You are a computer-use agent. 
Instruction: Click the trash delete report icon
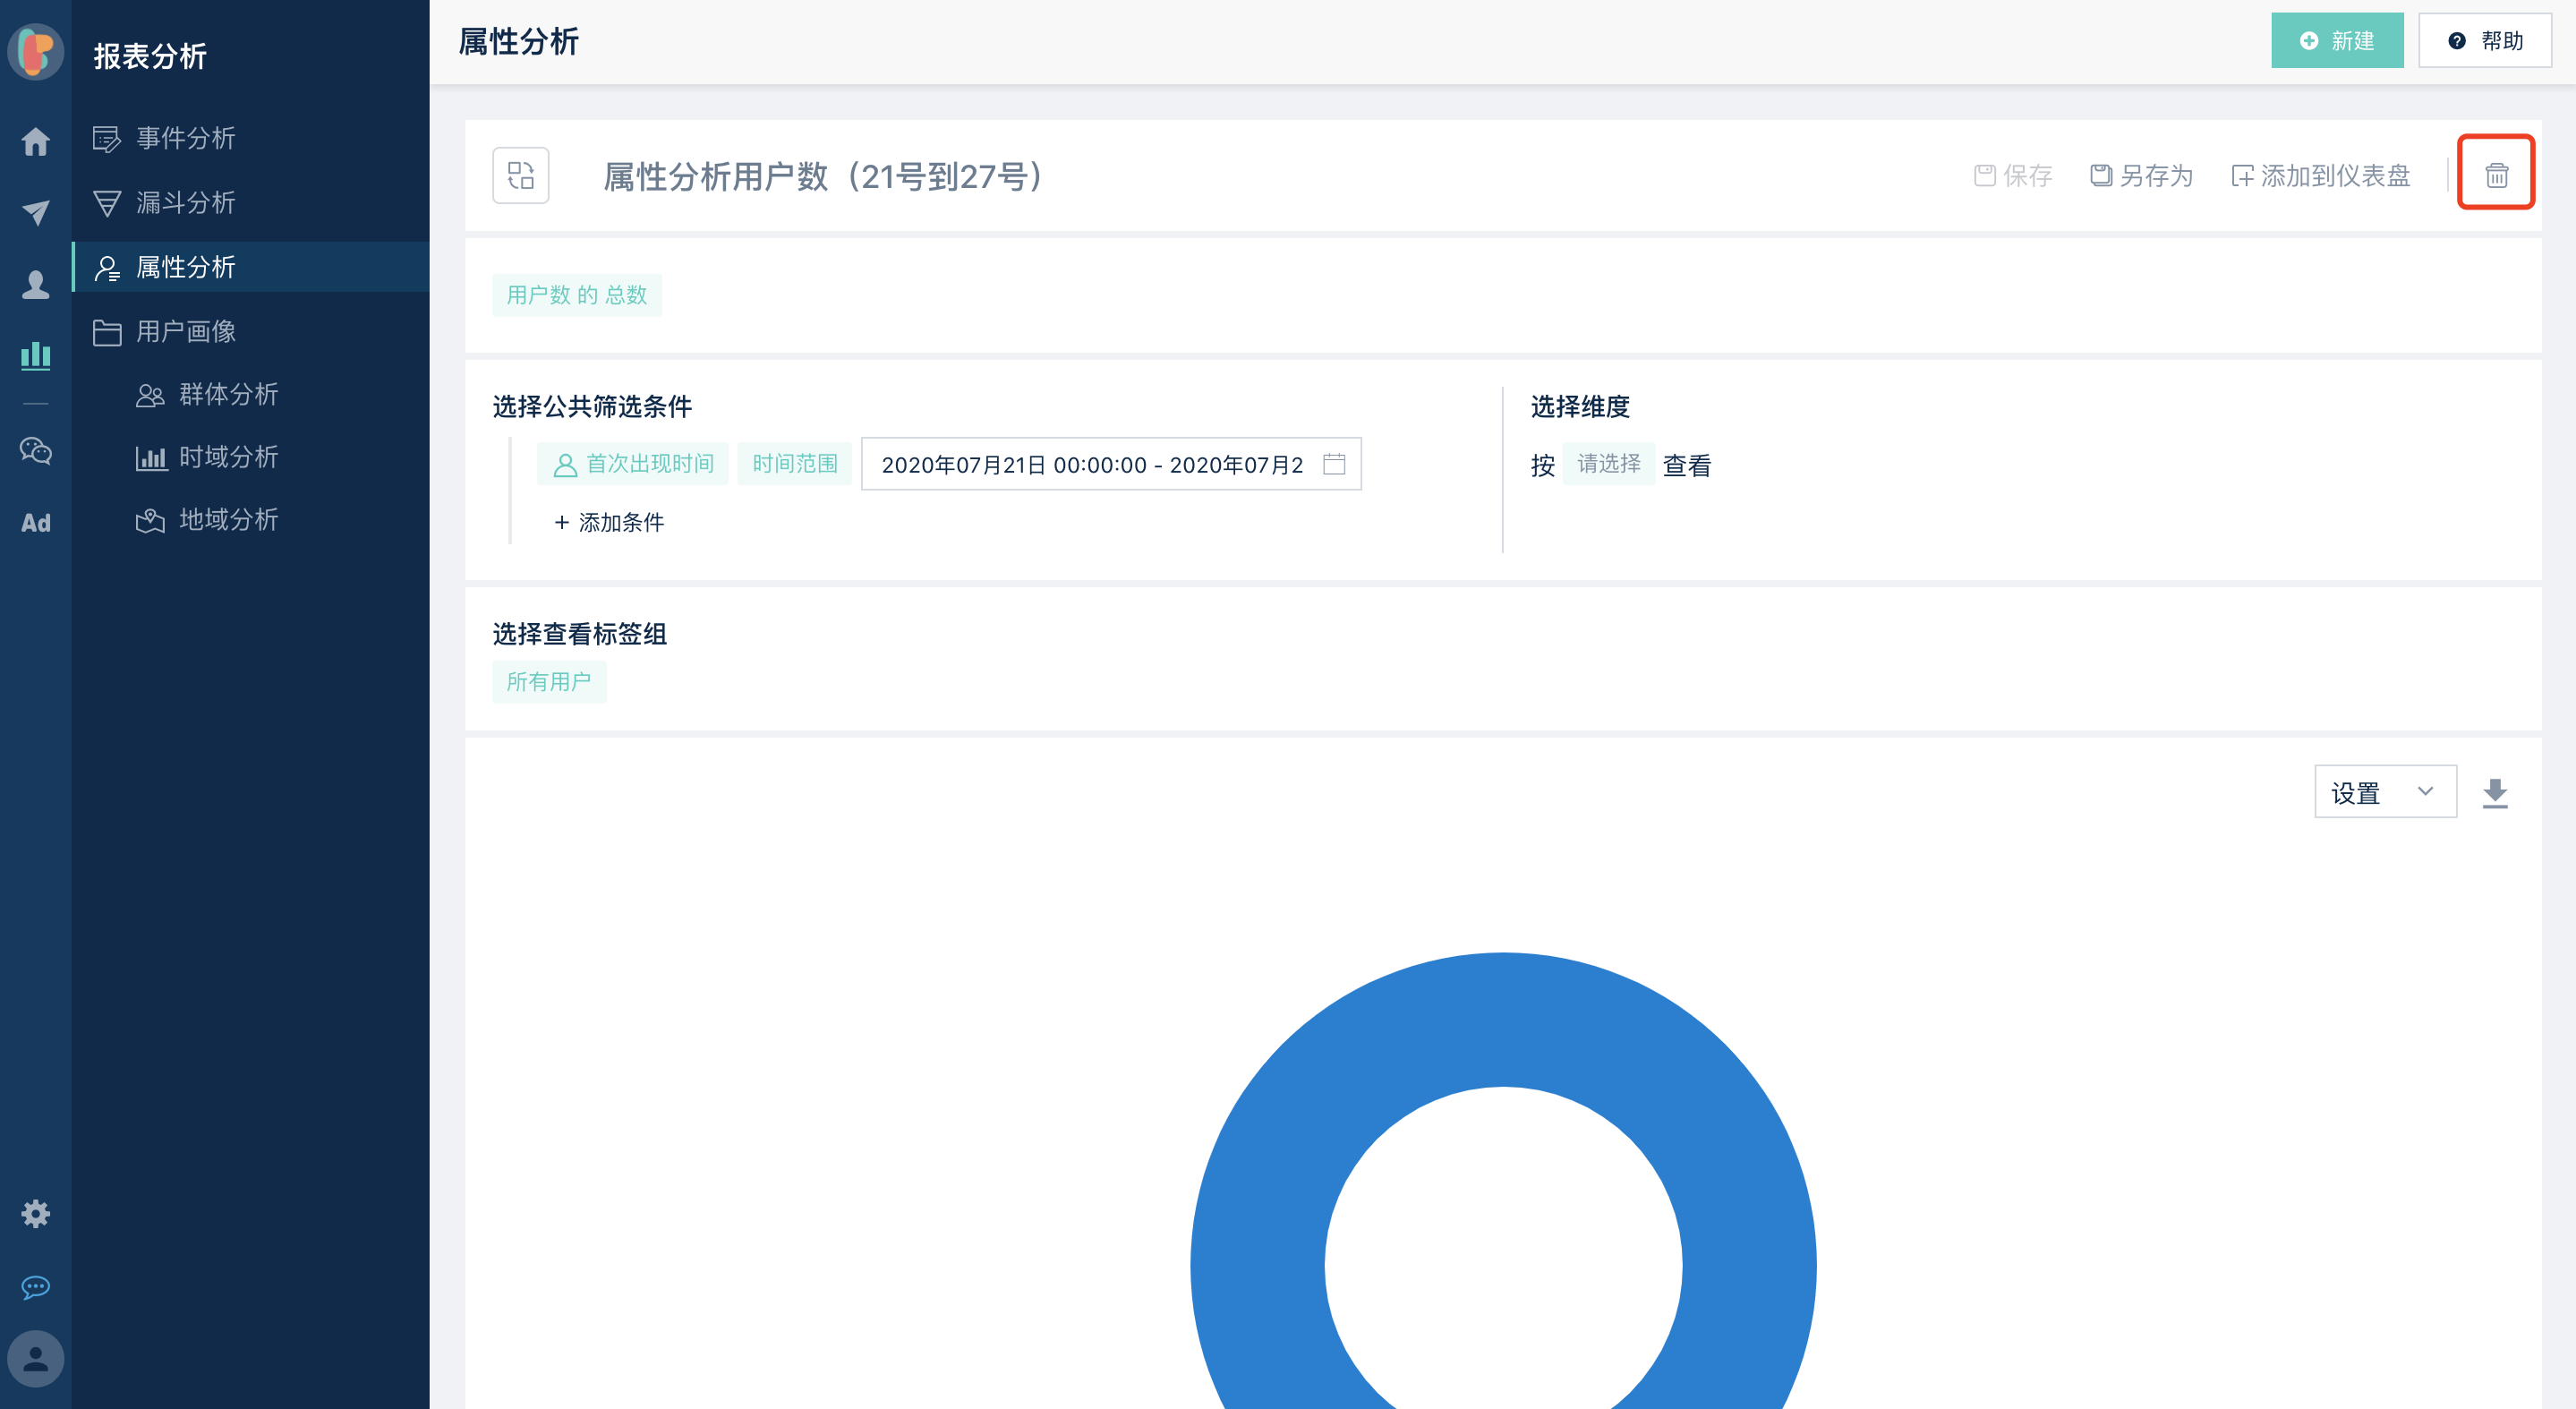tap(2495, 175)
